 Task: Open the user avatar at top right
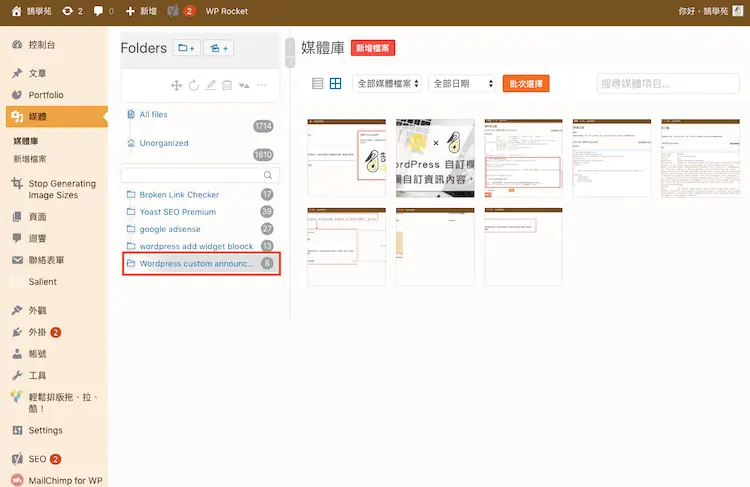738,11
